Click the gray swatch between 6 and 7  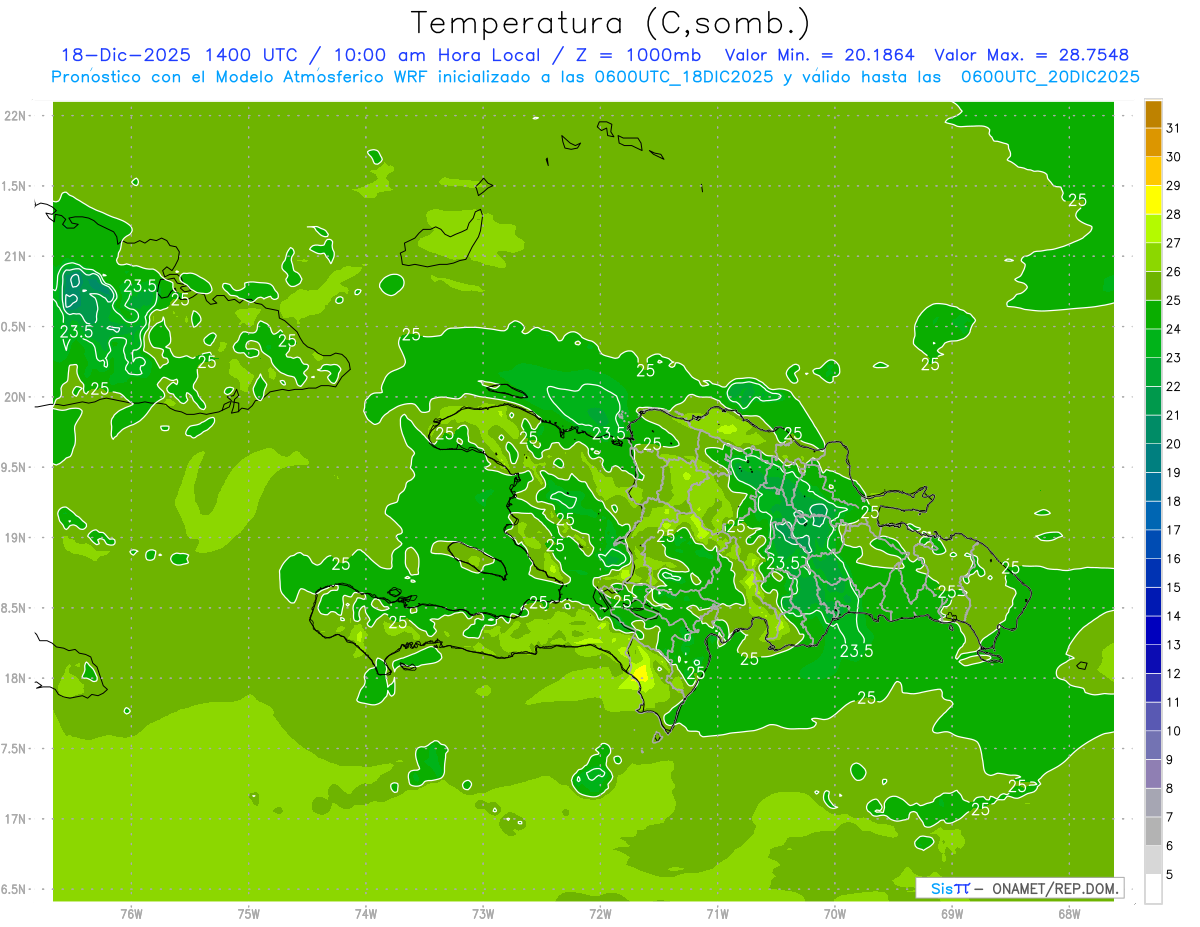pos(1153,831)
